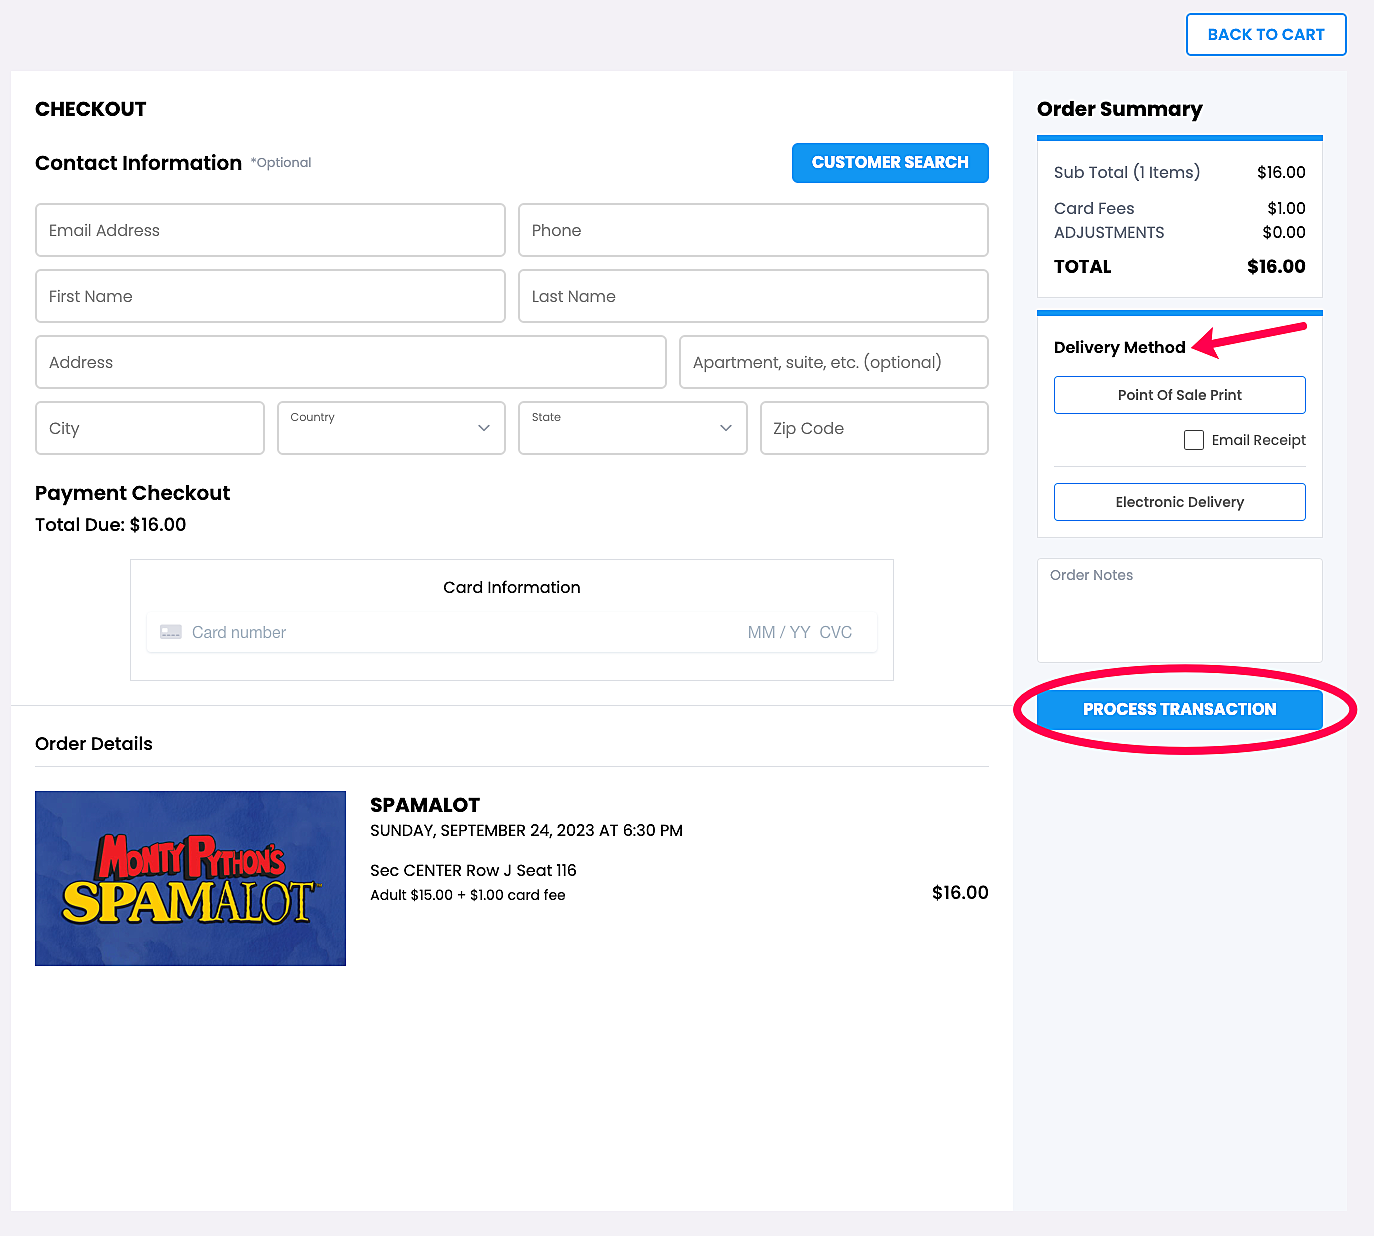Focus the Apartment, suite field

[x=834, y=362]
